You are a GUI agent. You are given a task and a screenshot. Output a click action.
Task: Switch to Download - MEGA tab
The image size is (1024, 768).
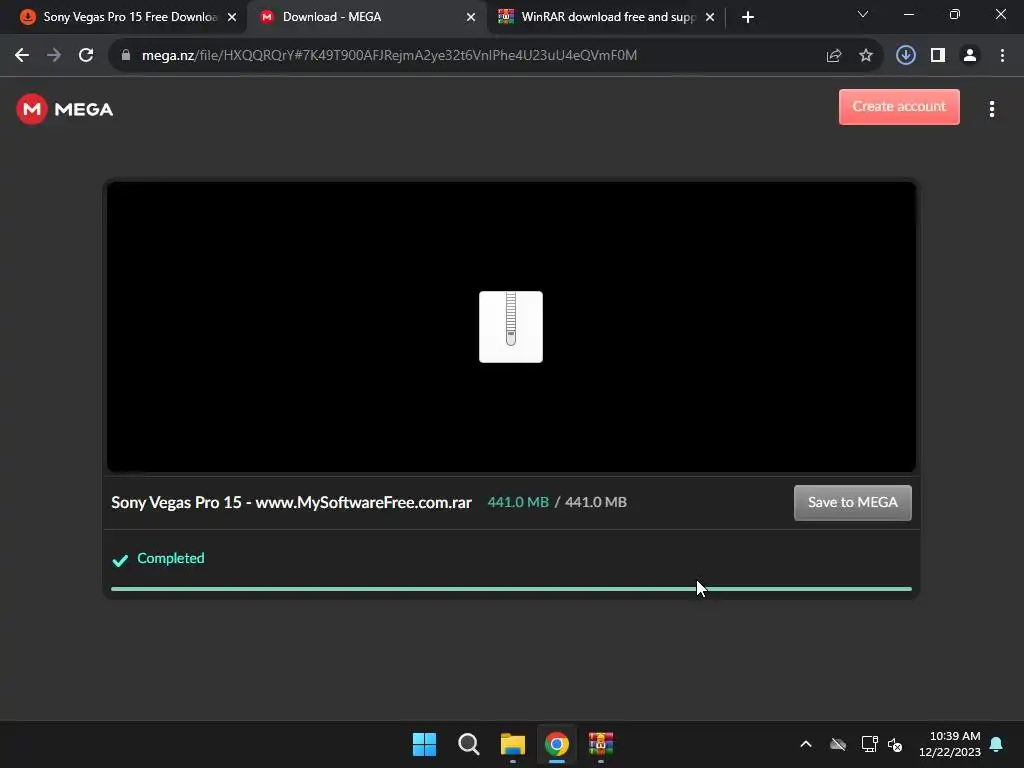pos(366,17)
